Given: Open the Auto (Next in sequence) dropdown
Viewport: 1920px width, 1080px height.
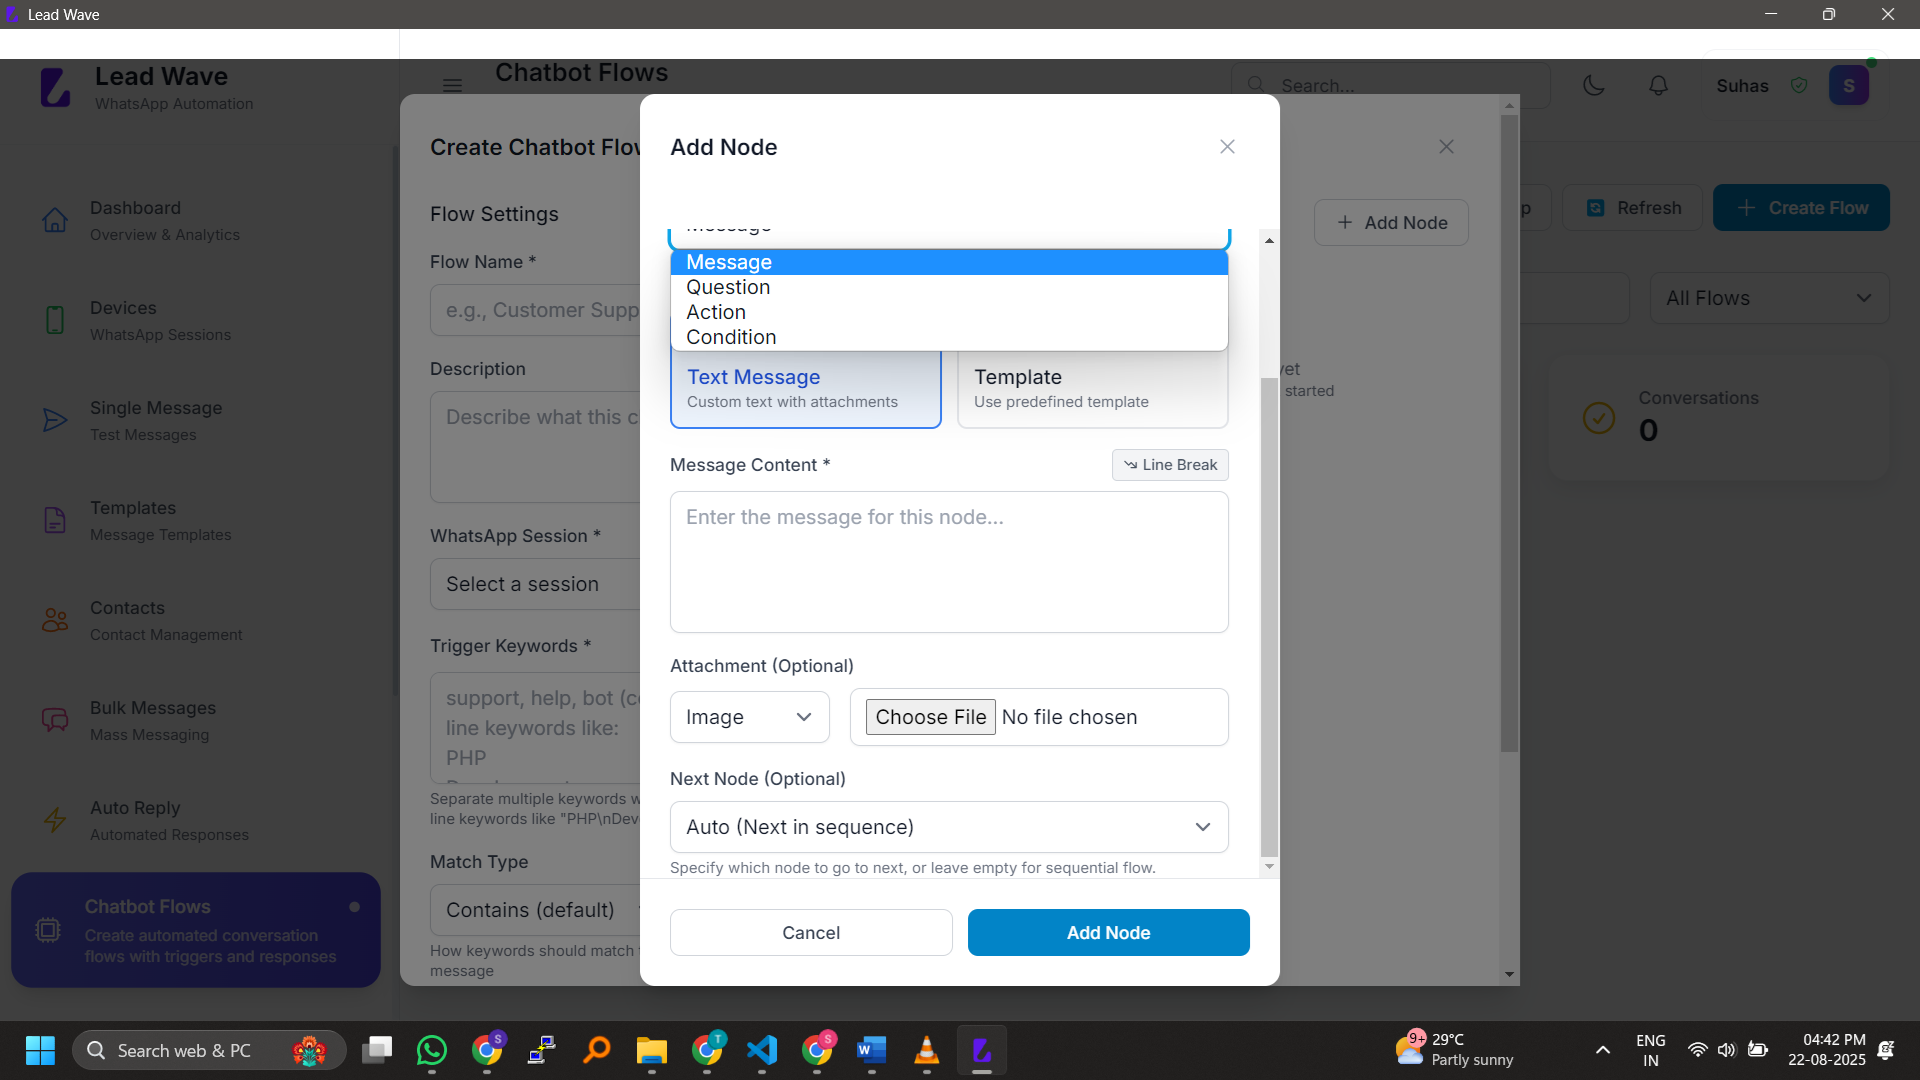Looking at the screenshot, I should (948, 827).
